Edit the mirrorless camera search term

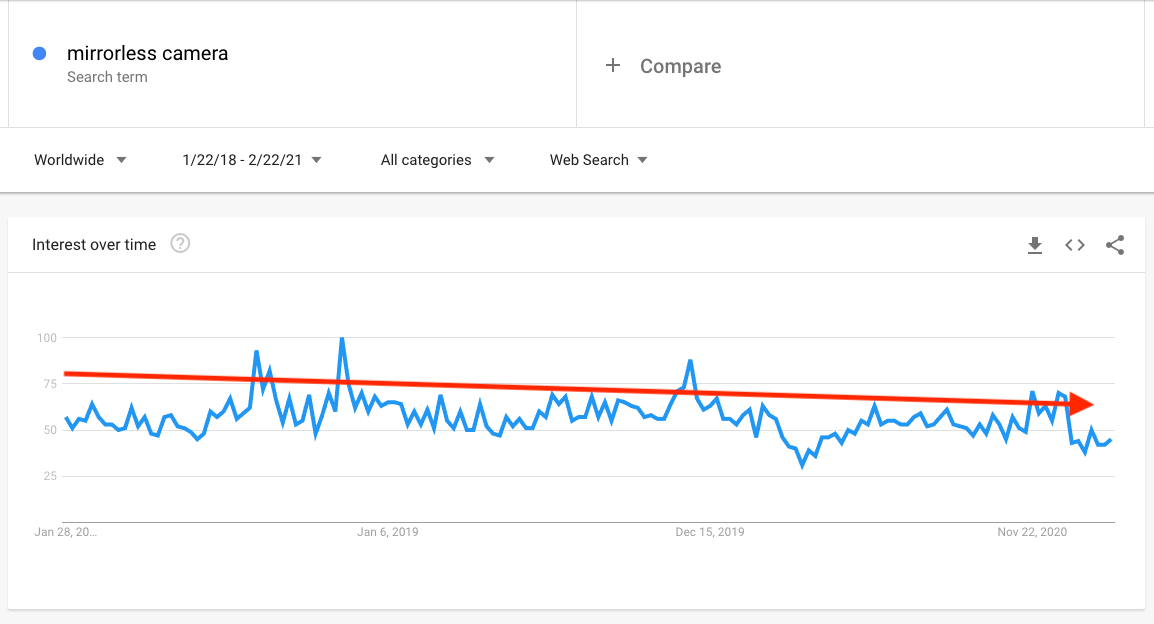coord(147,53)
